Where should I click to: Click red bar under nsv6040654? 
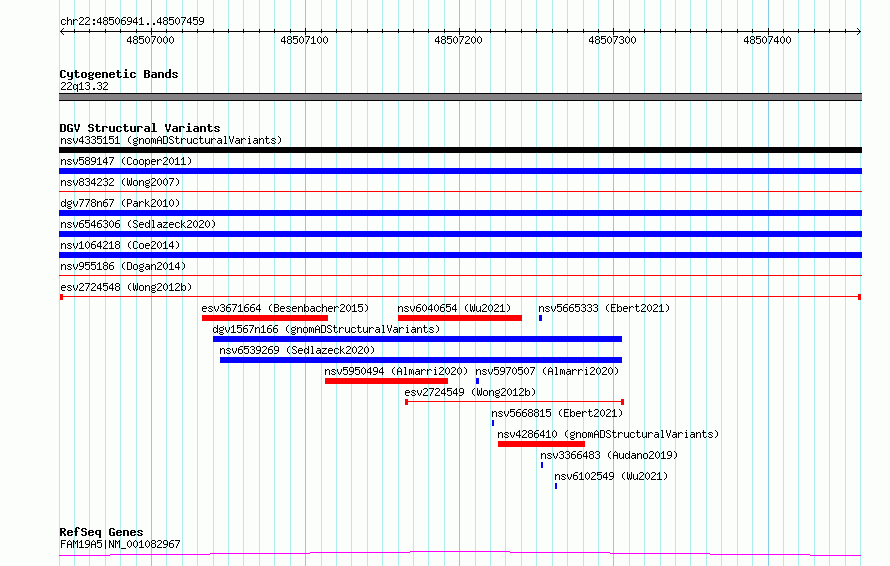click(x=460, y=318)
